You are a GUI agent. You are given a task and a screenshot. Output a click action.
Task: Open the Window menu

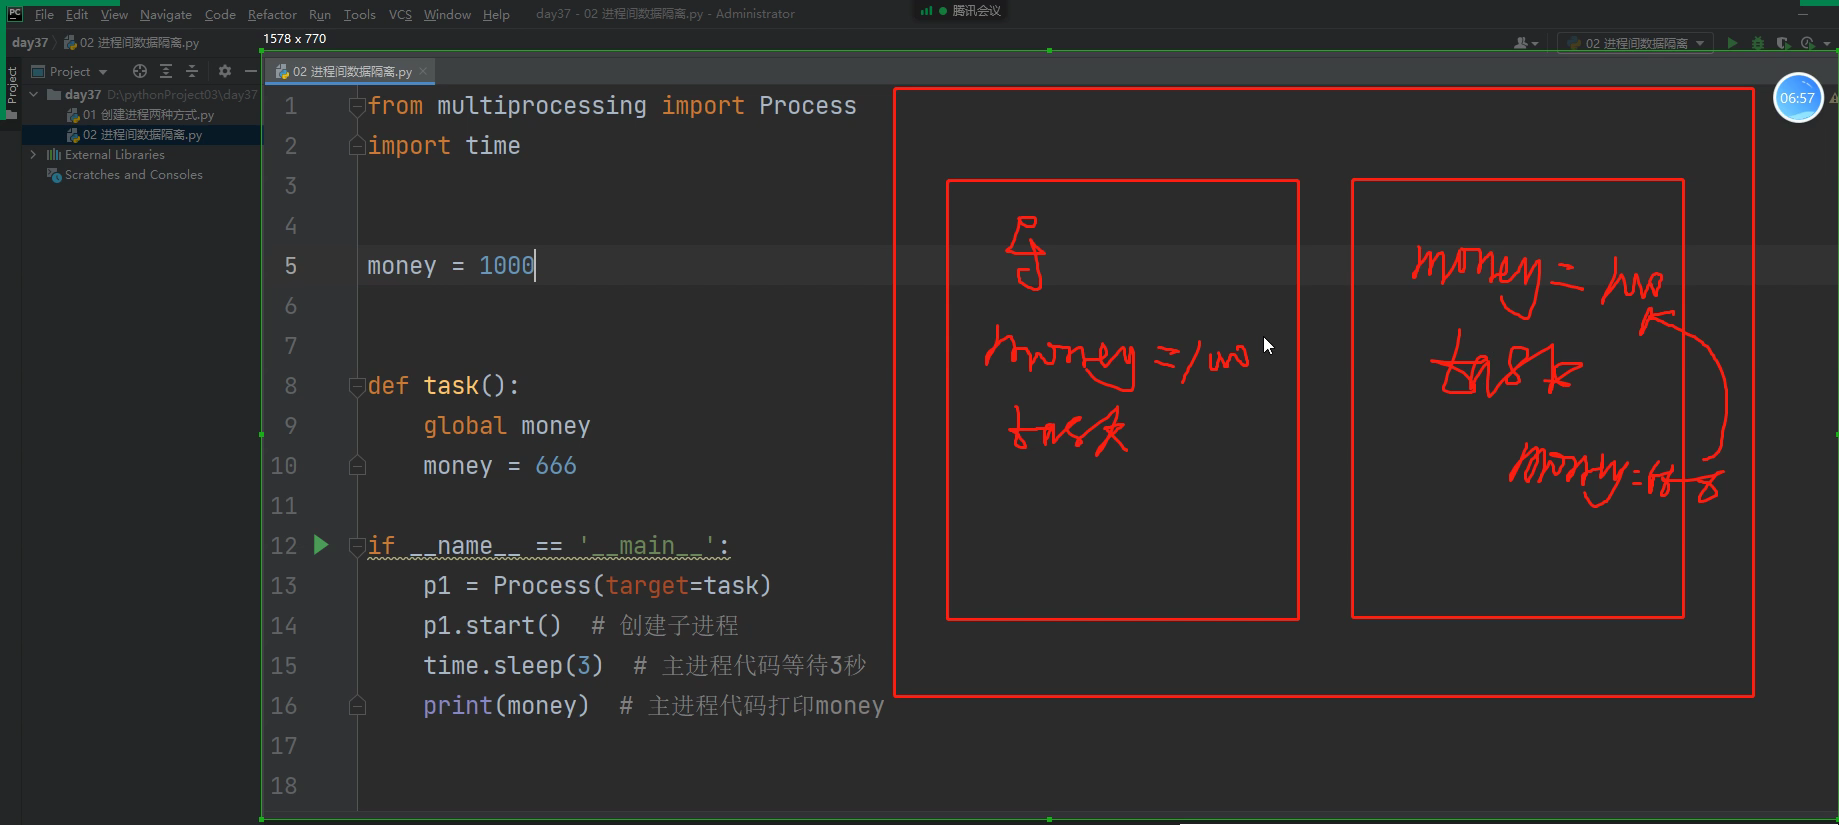(x=447, y=14)
